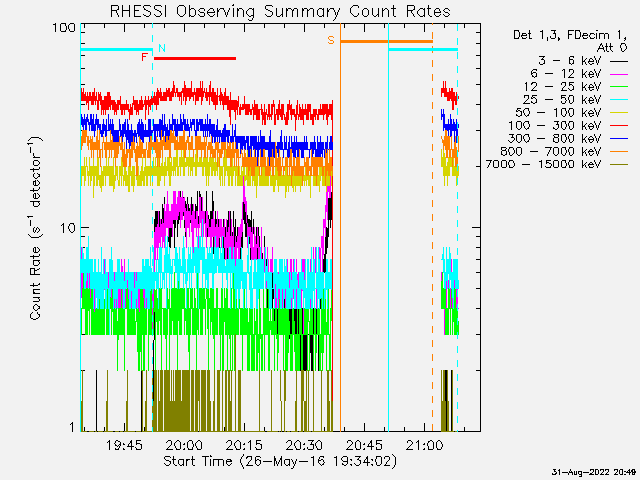Click the solid orange vertical SAA start line

click(x=340, y=227)
